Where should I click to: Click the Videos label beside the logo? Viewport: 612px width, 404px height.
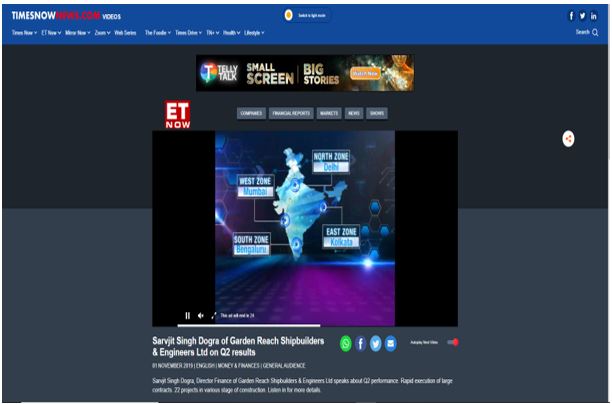[x=112, y=16]
